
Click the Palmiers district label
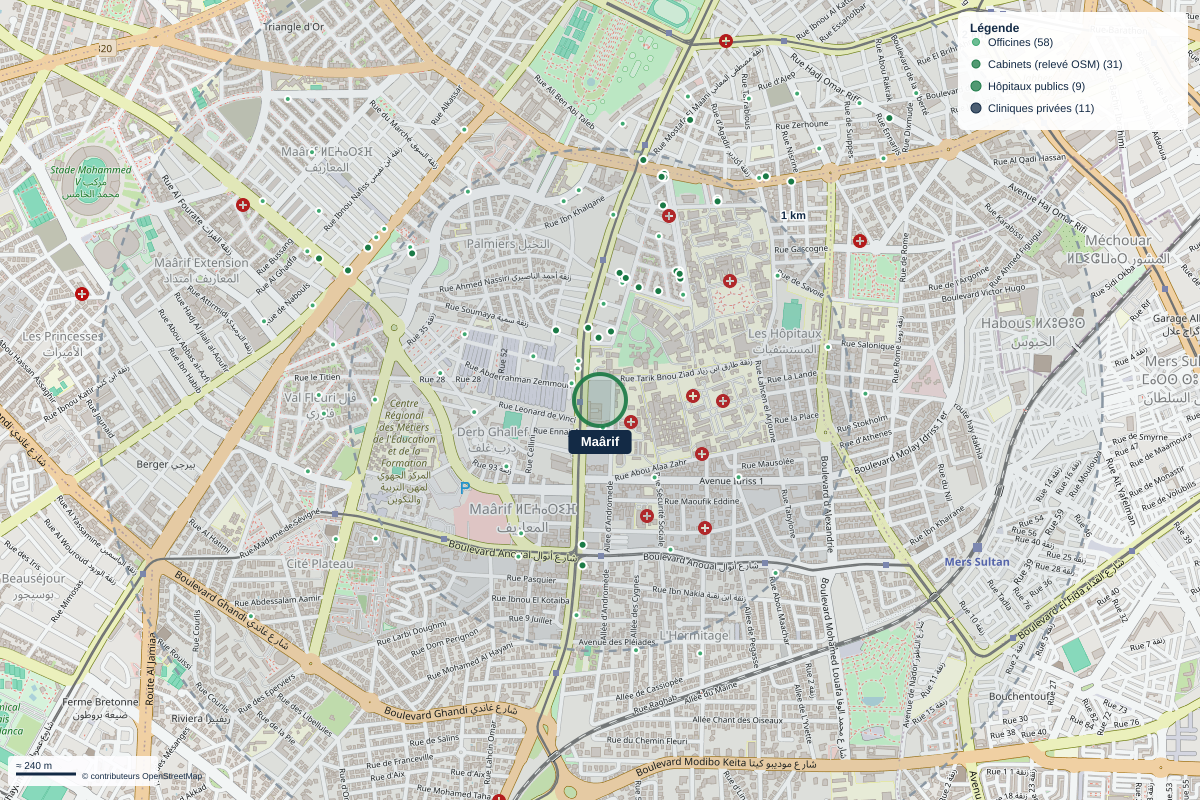[x=509, y=244]
